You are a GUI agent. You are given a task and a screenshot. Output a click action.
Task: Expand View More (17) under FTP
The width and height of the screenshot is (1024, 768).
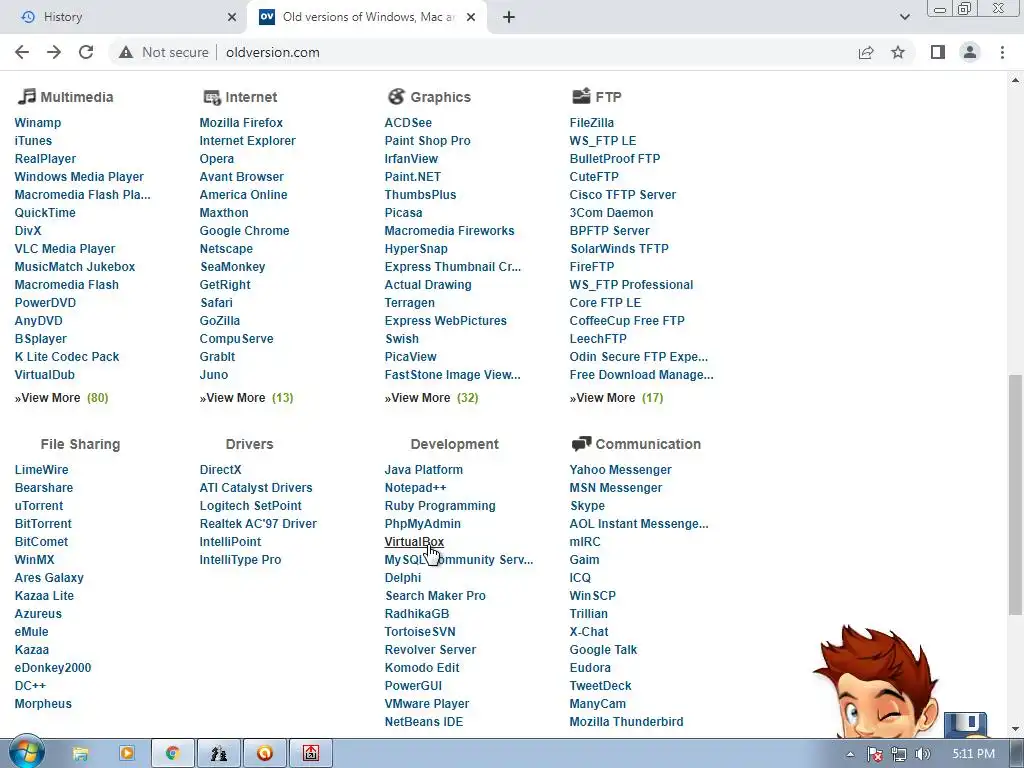click(616, 398)
